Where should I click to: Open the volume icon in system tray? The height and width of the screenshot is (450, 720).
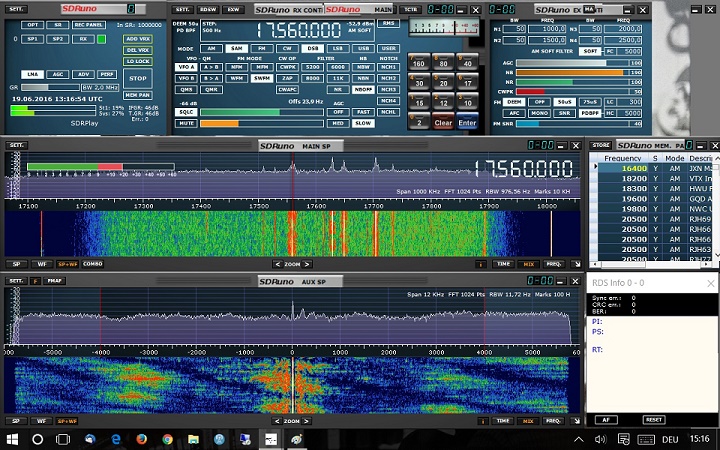click(x=600, y=439)
